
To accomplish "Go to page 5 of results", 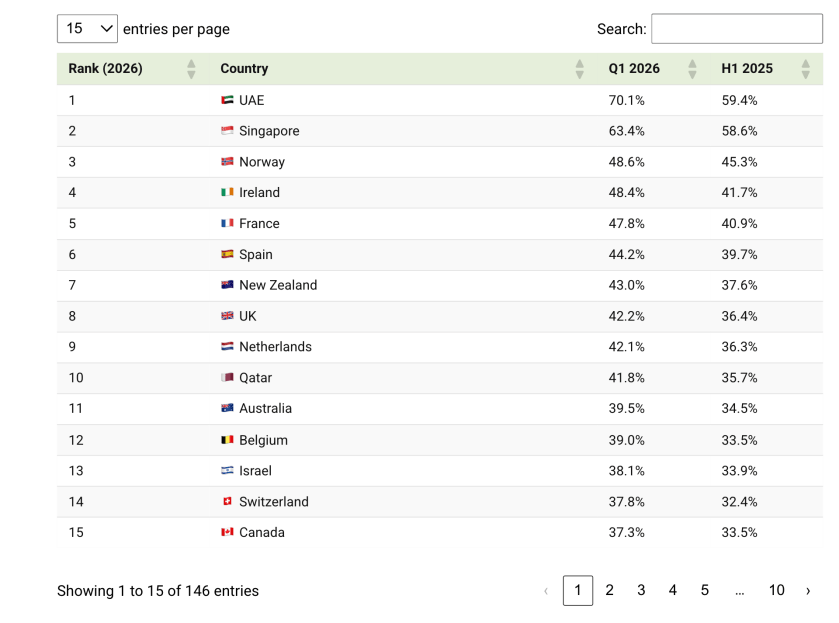I will click(705, 590).
